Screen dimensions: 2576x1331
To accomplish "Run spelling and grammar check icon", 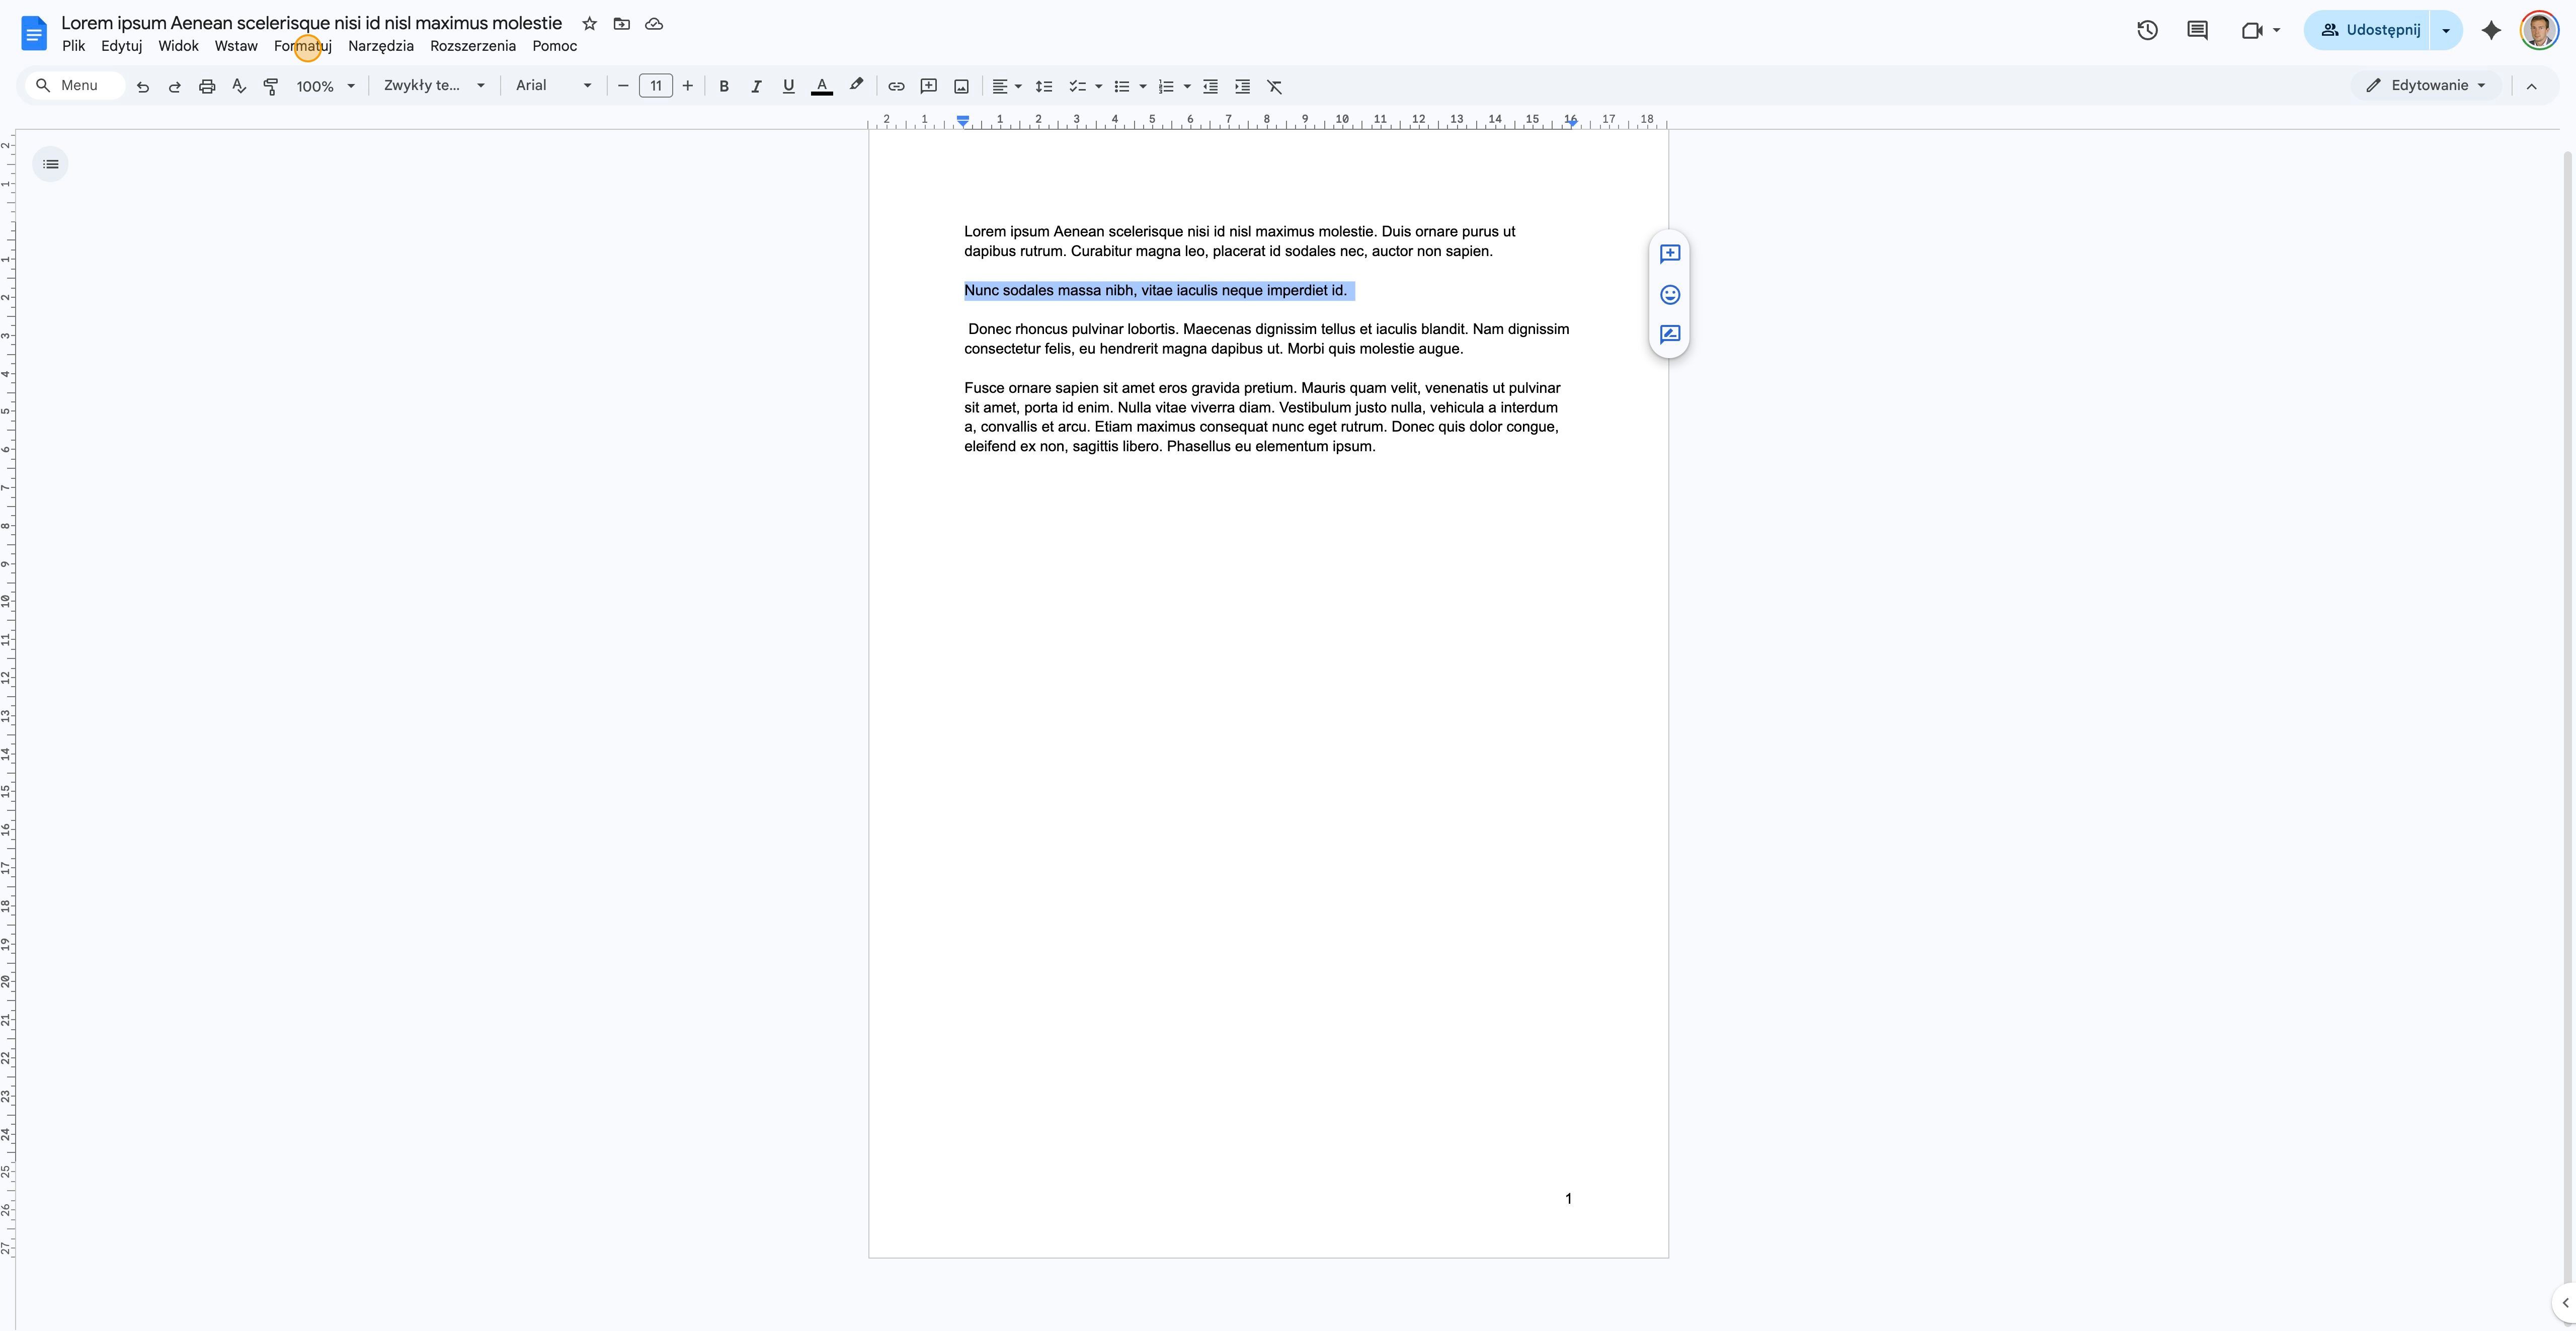I will (x=239, y=87).
